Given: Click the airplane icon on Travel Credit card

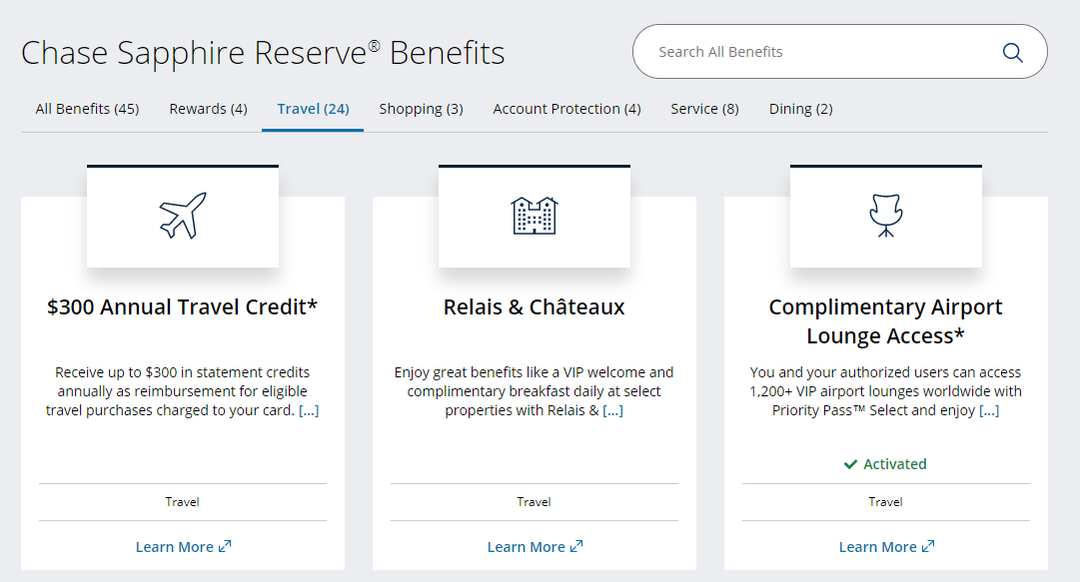Looking at the screenshot, I should [x=182, y=214].
